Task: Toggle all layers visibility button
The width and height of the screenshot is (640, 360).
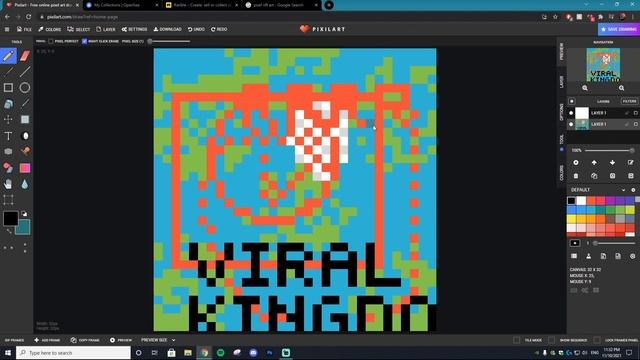Action: [x=571, y=101]
